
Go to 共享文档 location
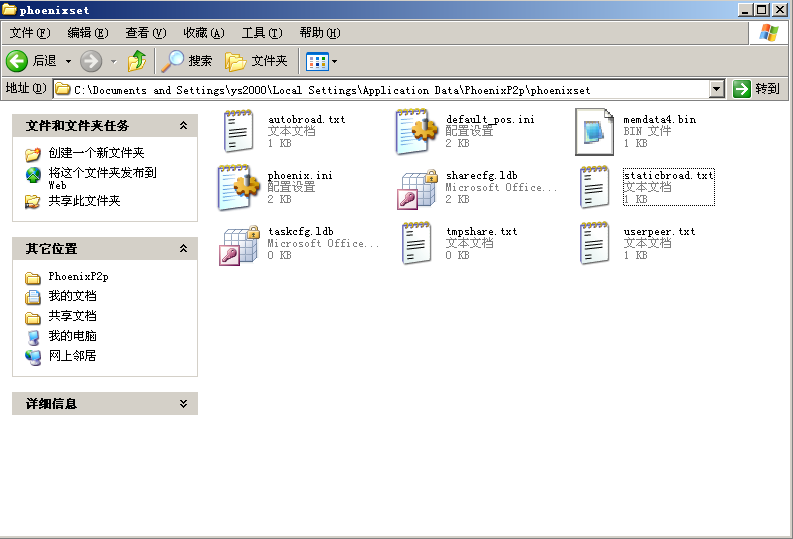click(x=72, y=316)
